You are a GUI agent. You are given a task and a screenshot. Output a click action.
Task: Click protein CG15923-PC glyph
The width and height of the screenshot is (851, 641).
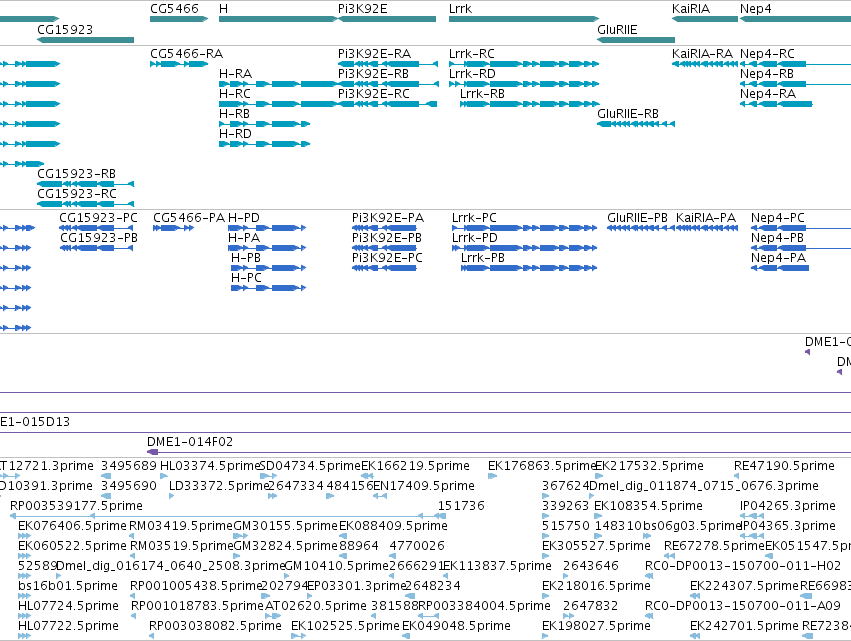97,228
